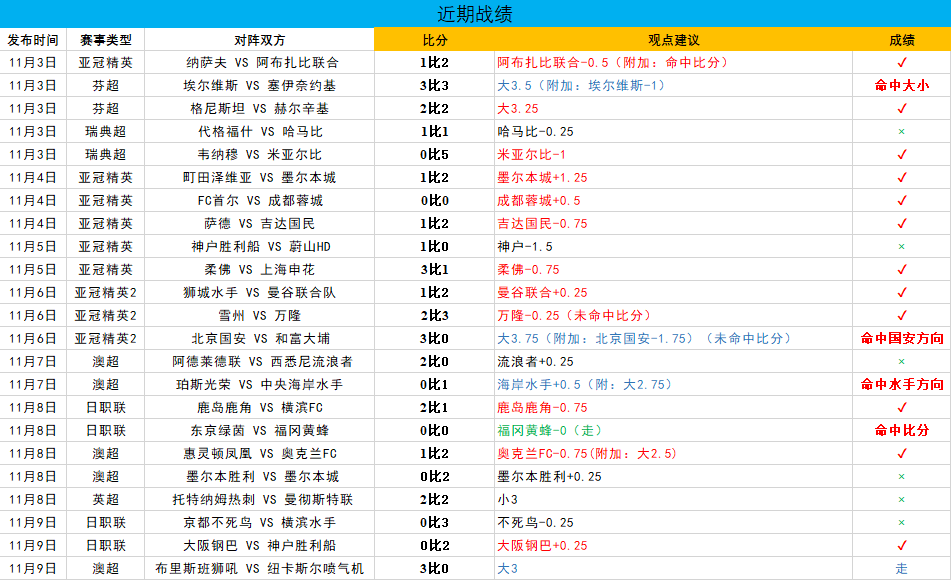Click the checkmark in the 韦纳穆 VS 米亚尔比 row

coord(901,154)
